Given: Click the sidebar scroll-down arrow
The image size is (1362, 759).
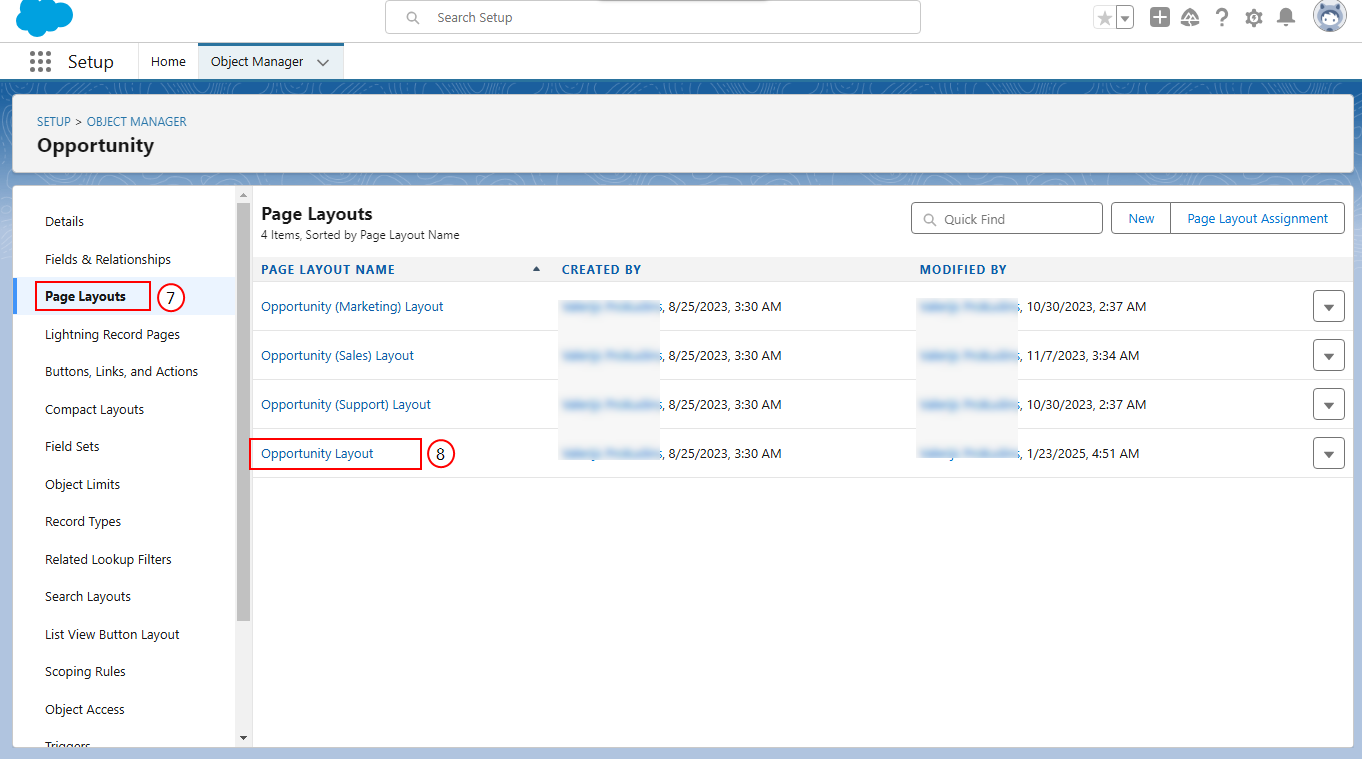Looking at the screenshot, I should pos(242,738).
